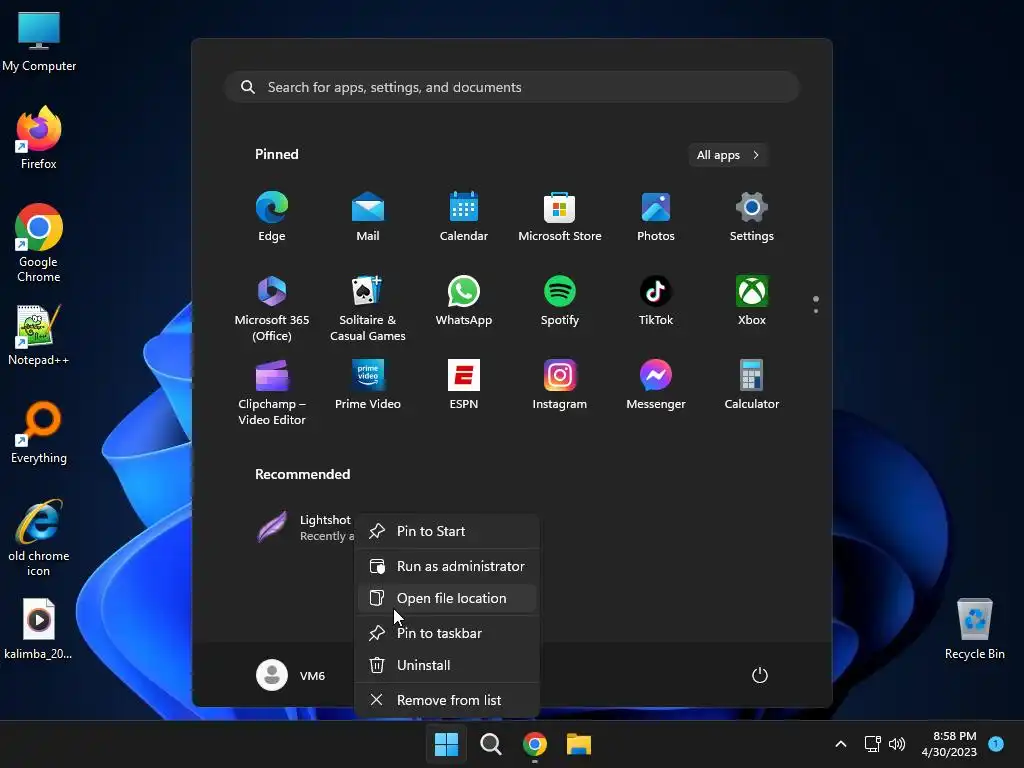Select My Computer desktop icon
This screenshot has width=1024, height=768.
click(x=39, y=41)
